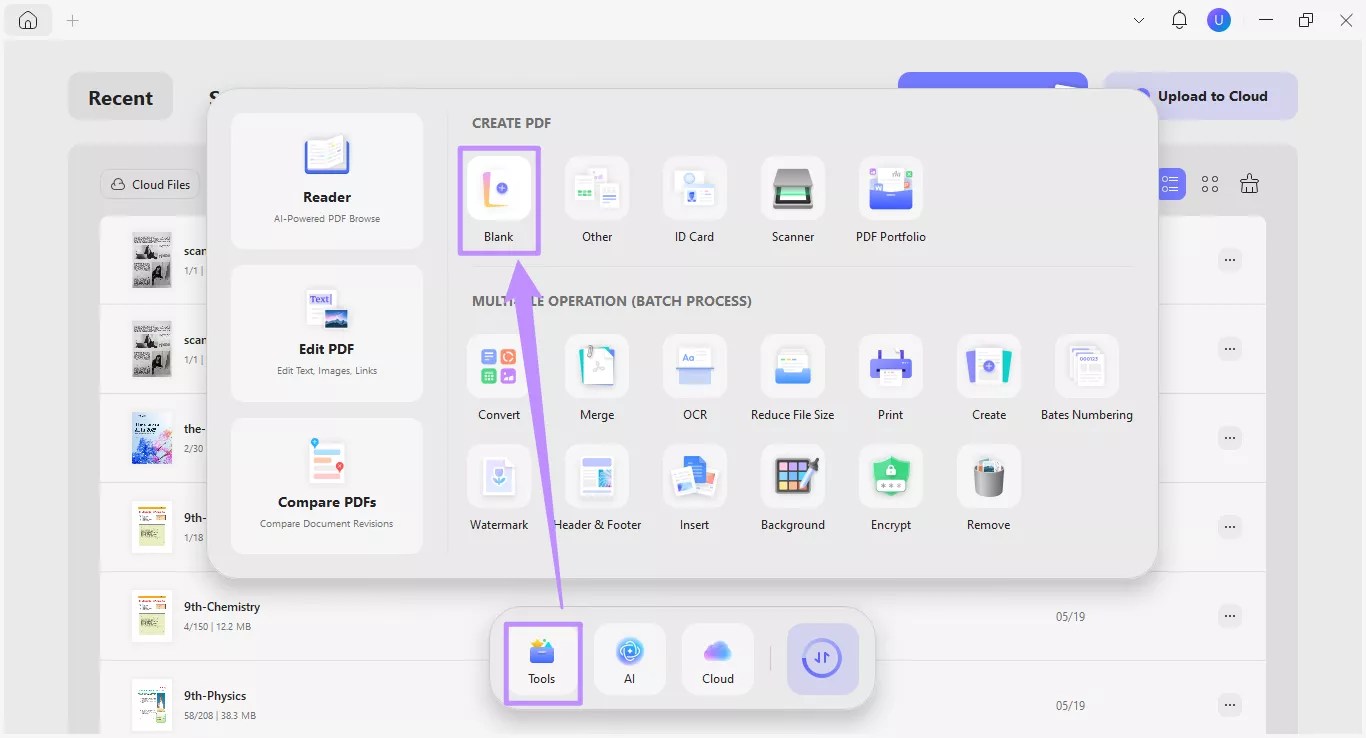1366x738 pixels.
Task: Open PDF Portfolio creation
Action: pyautogui.click(x=891, y=200)
